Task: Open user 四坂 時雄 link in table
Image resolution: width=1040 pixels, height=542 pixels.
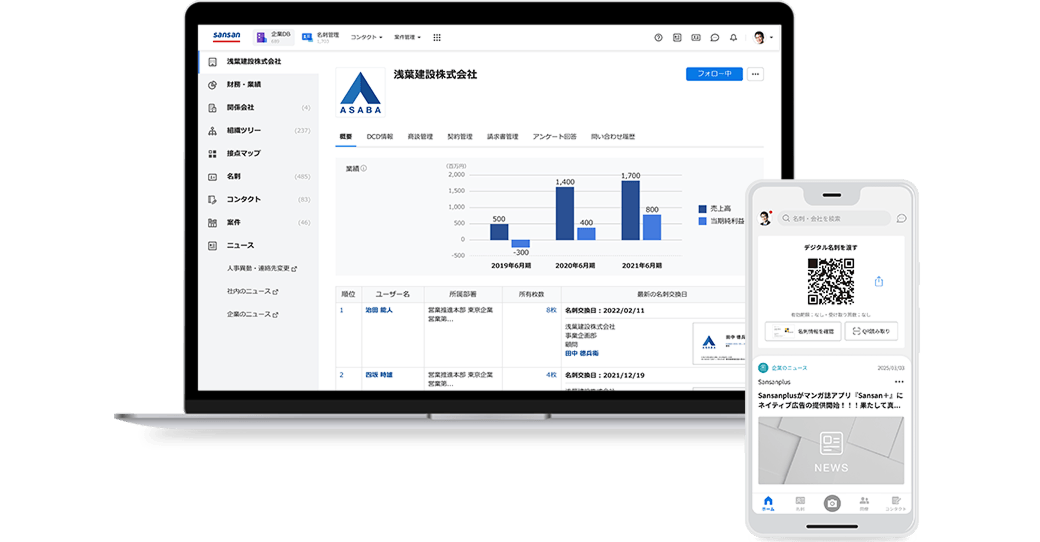Action: tap(379, 375)
